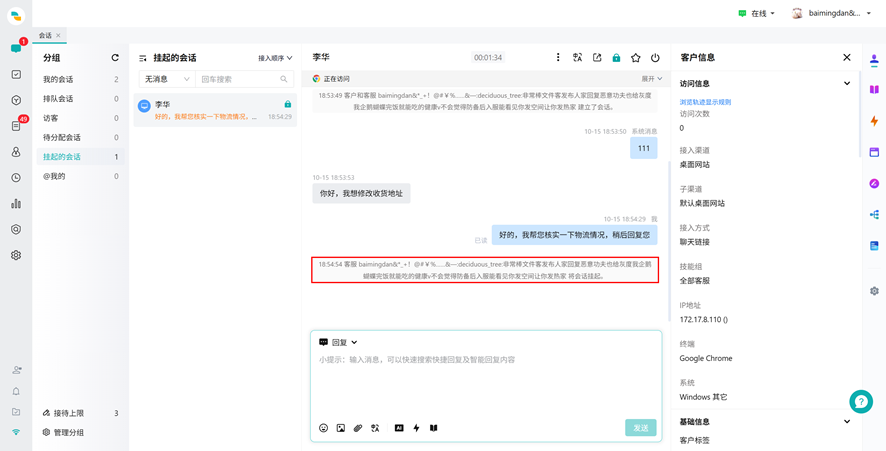
Task: Click the translate icon in reply toolbar
Action: tap(375, 428)
